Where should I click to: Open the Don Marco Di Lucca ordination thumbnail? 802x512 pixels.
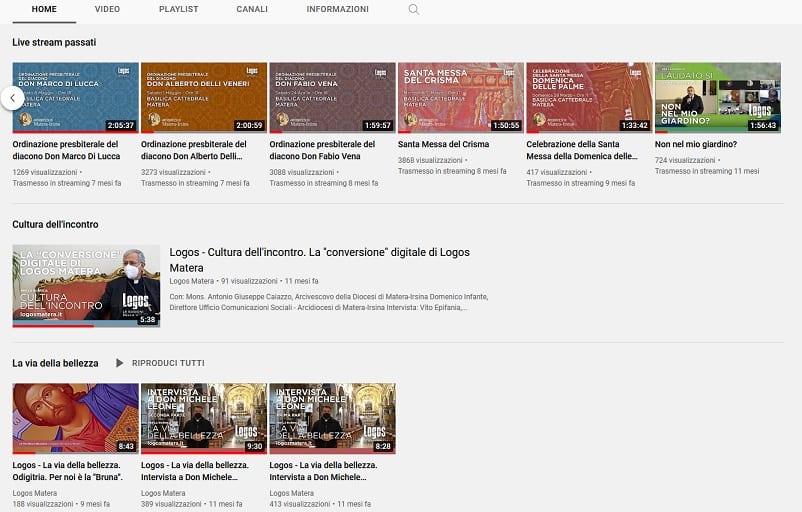pos(75,97)
